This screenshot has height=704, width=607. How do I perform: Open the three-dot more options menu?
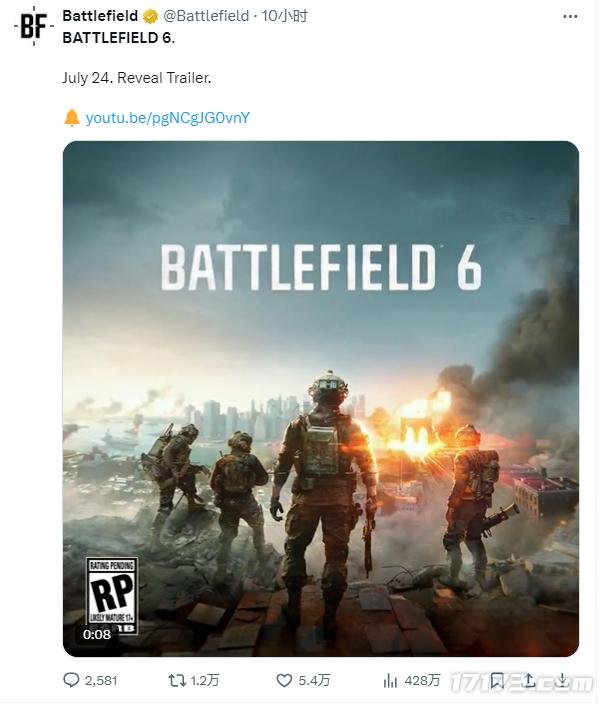click(570, 16)
